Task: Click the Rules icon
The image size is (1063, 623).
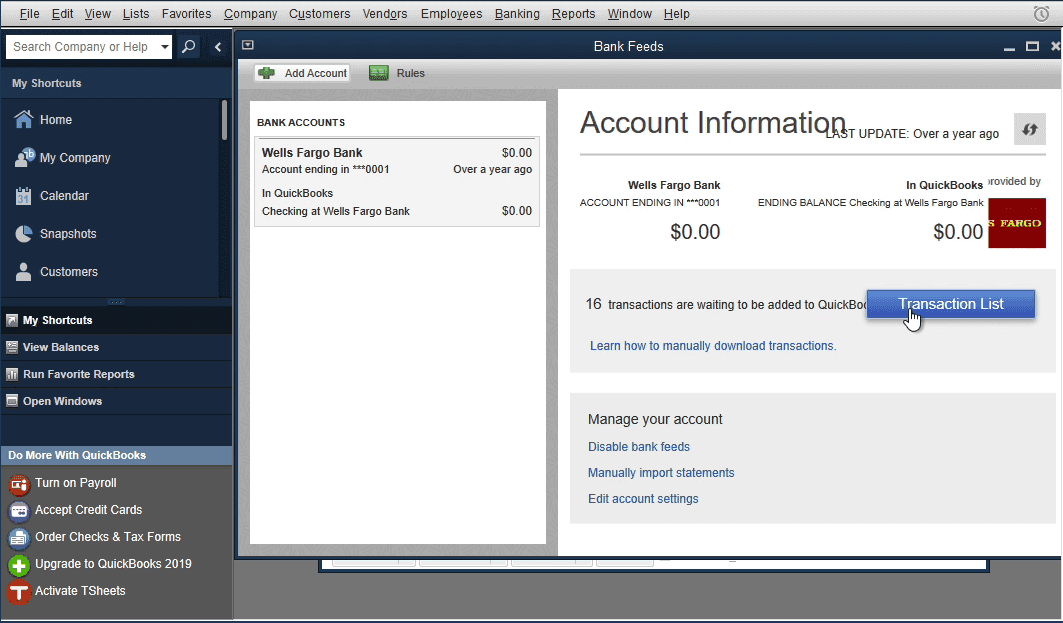Action: point(379,73)
